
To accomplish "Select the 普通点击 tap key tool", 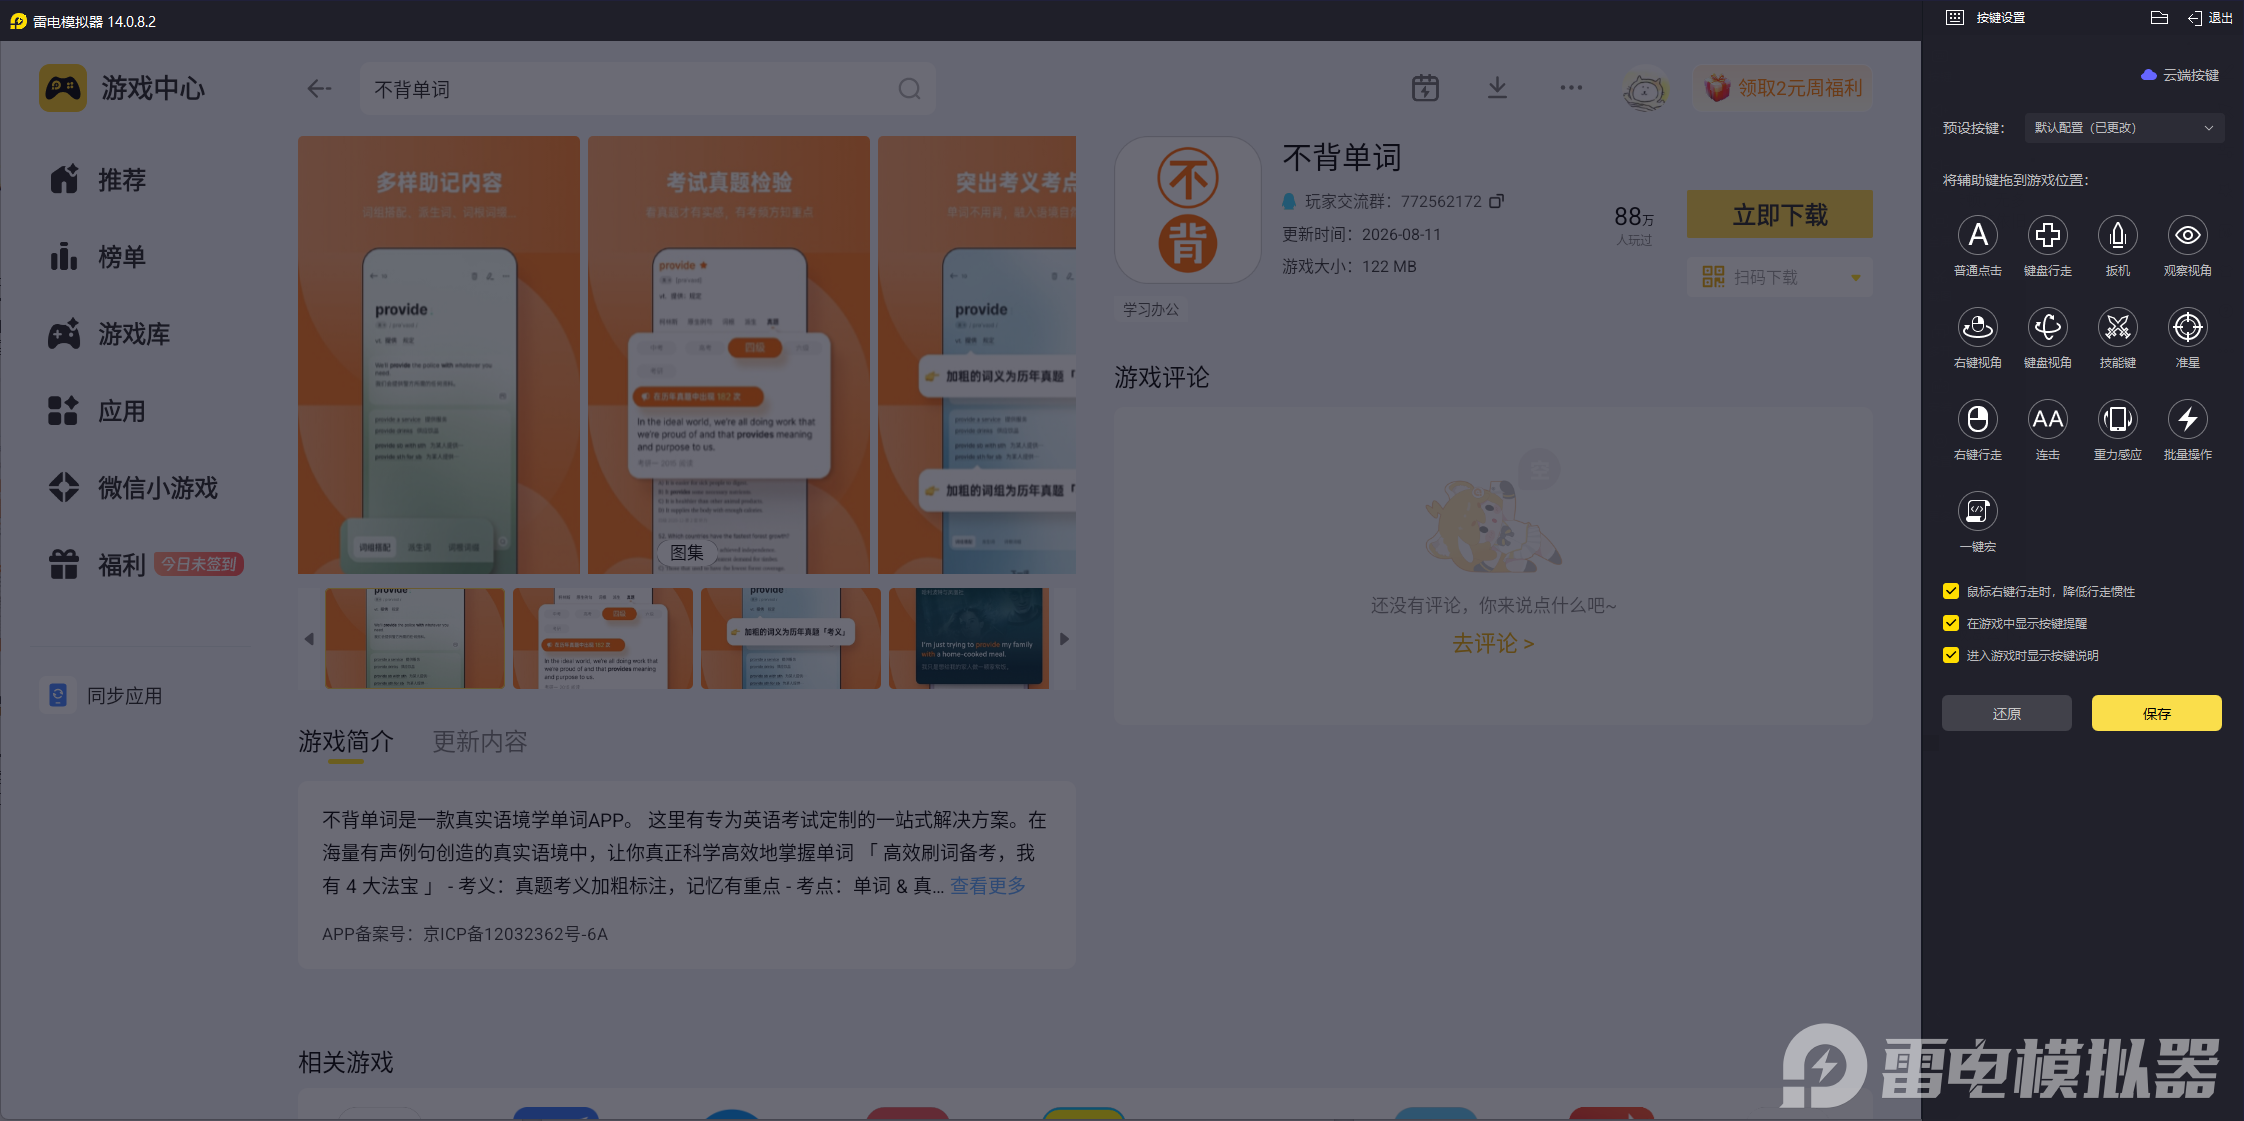I will point(1977,235).
